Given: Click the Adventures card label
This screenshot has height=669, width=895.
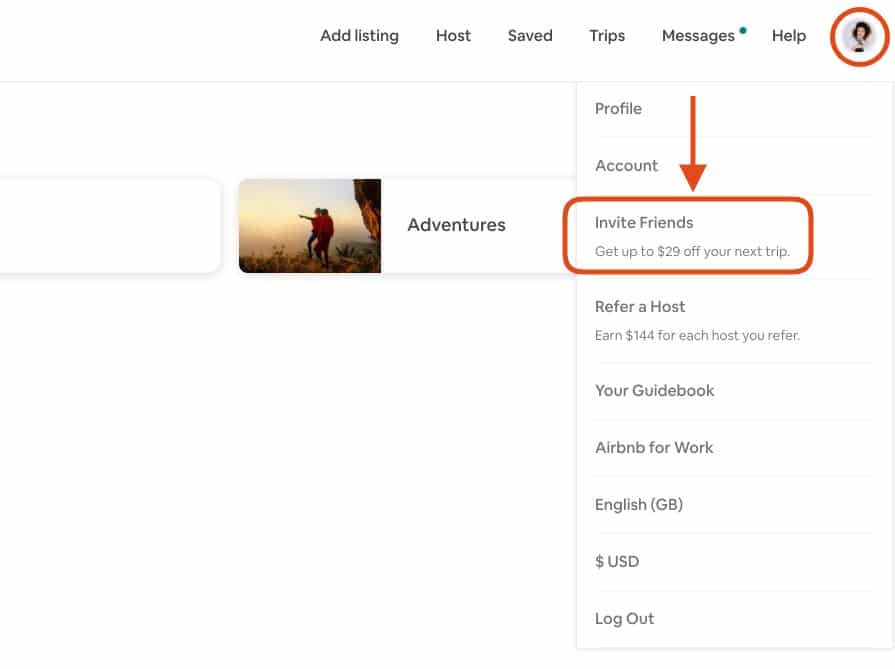Looking at the screenshot, I should pyautogui.click(x=456, y=226).
